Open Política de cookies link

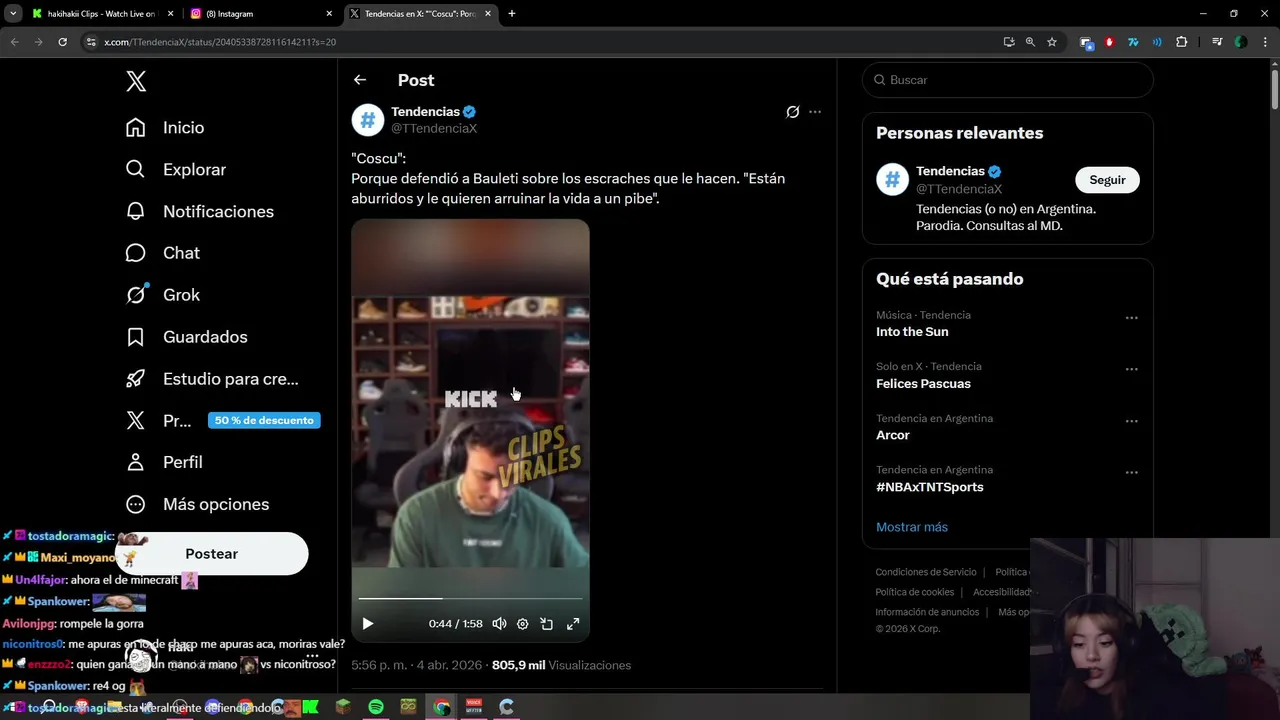click(x=914, y=592)
